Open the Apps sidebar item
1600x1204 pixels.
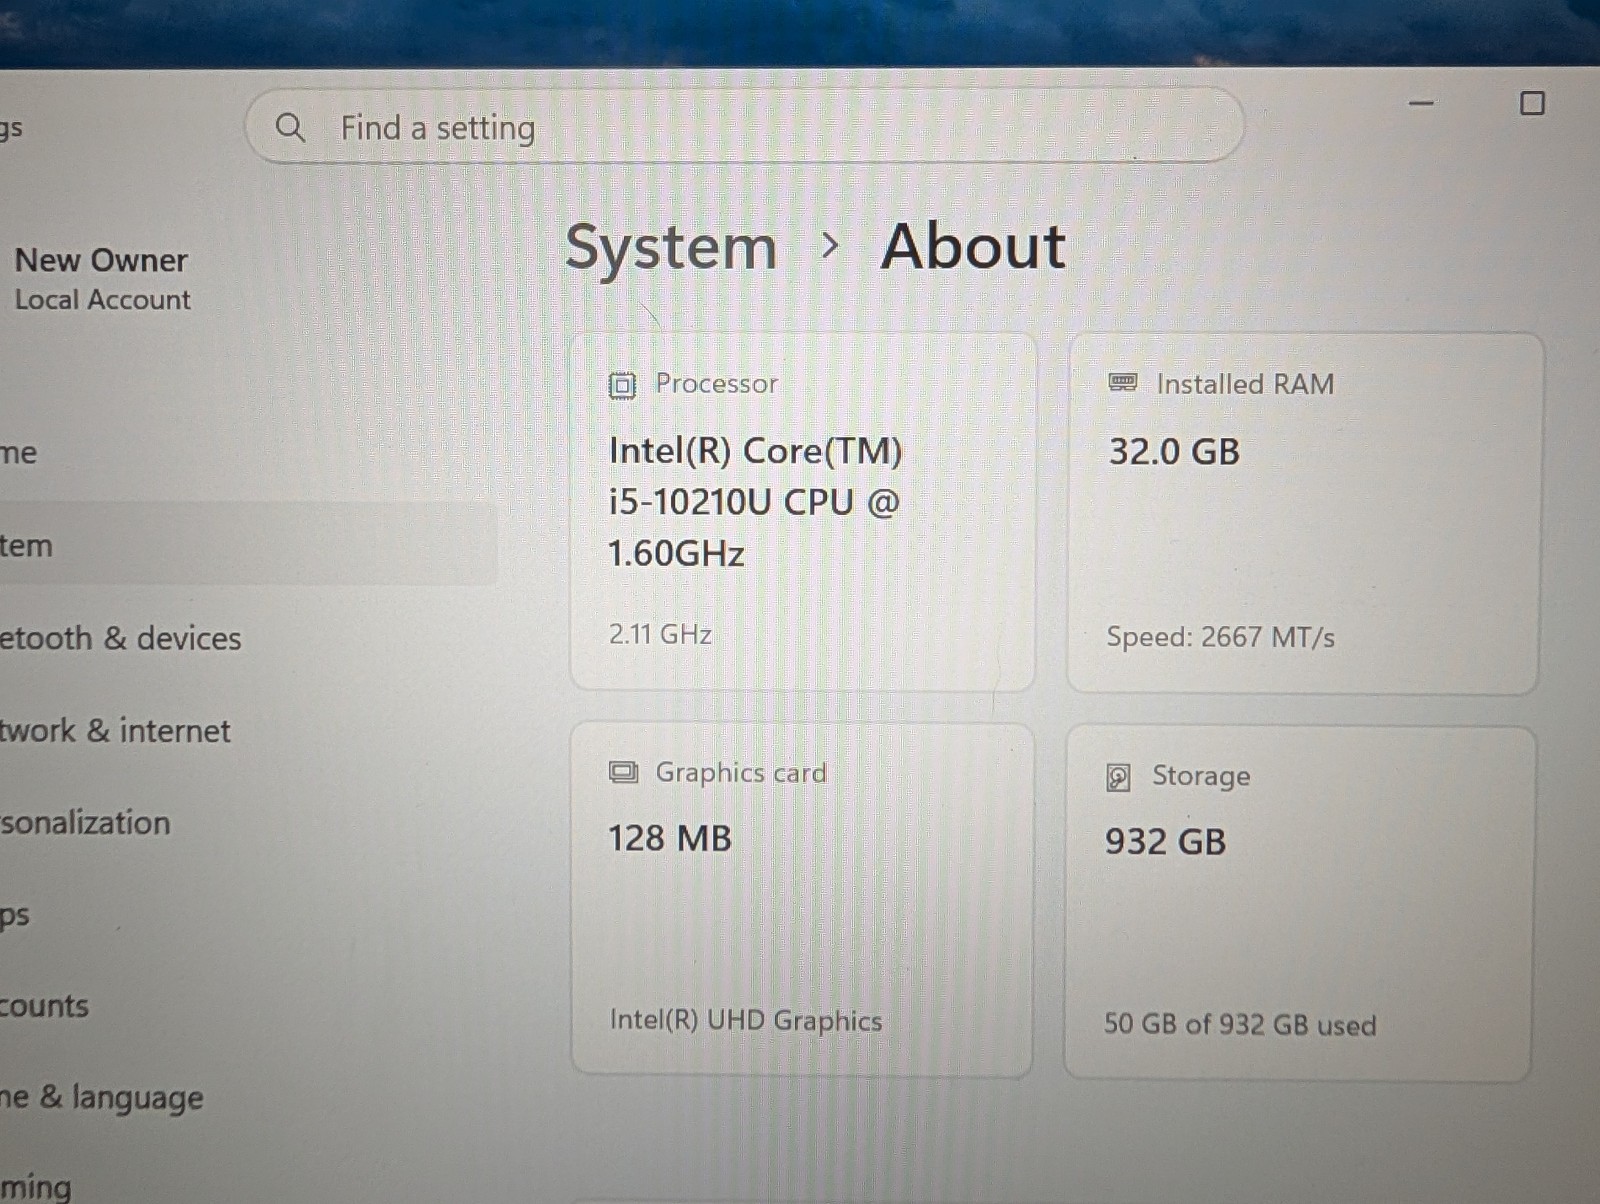(x=15, y=916)
